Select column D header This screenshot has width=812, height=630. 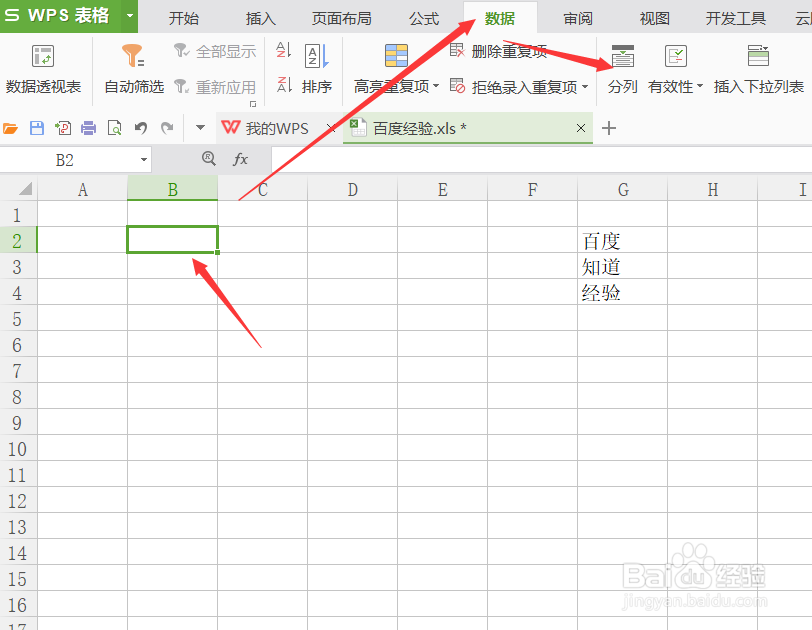coord(353,189)
